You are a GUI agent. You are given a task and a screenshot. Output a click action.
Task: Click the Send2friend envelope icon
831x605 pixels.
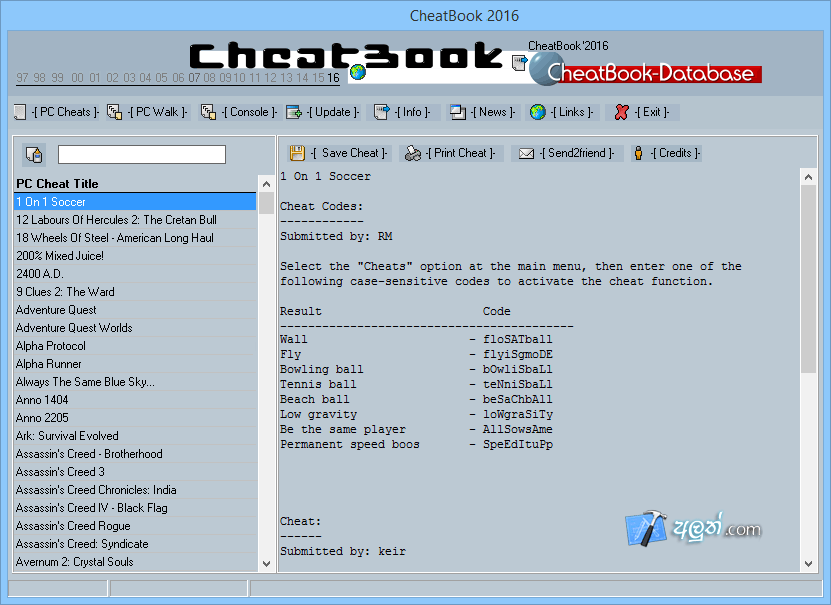[x=526, y=153]
